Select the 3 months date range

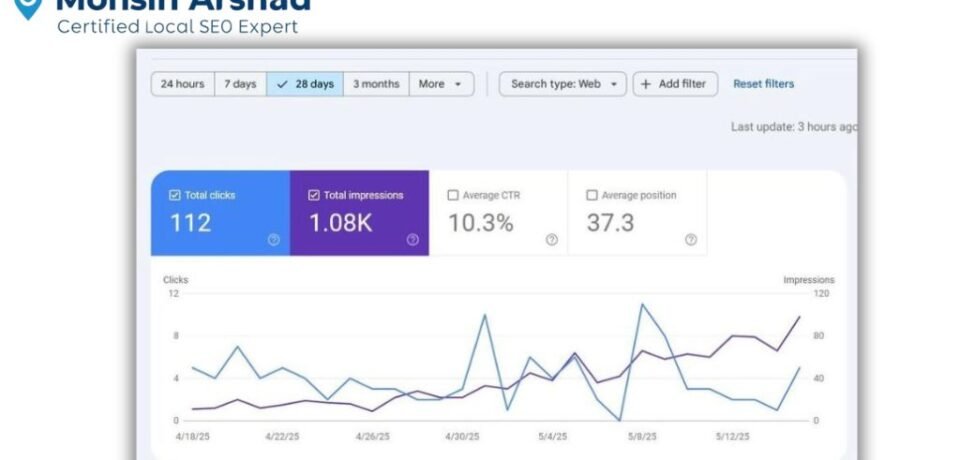pos(376,84)
